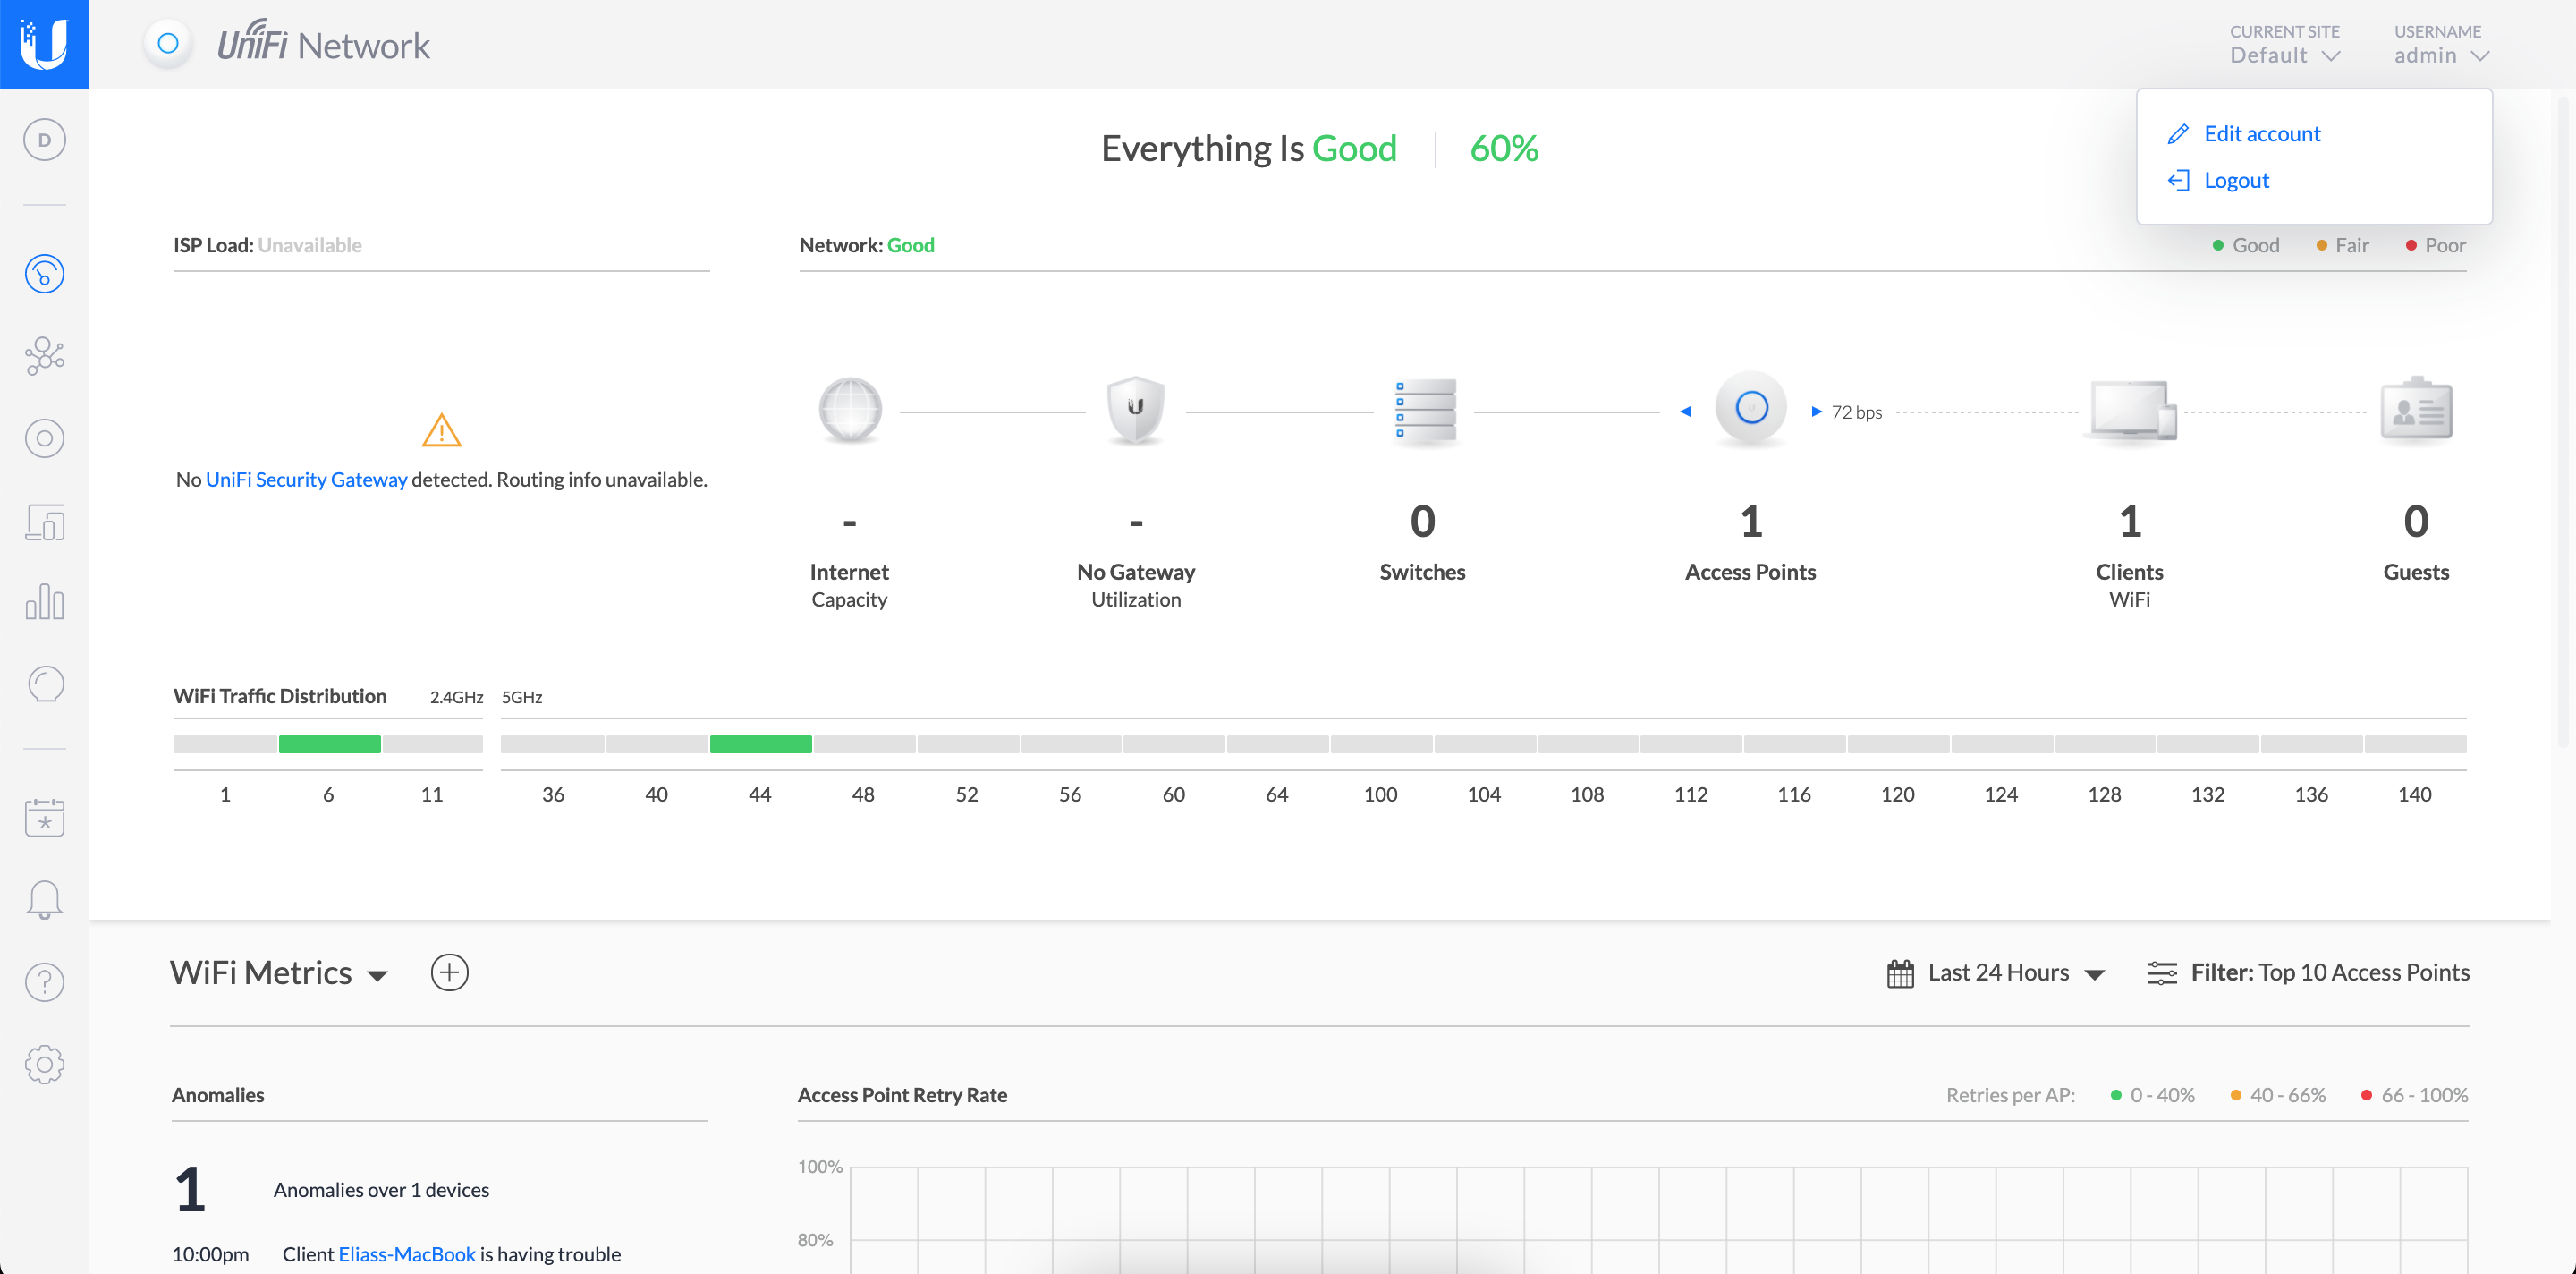
Task: Open the Eliass-MacBook client link
Action: pyautogui.click(x=406, y=1254)
